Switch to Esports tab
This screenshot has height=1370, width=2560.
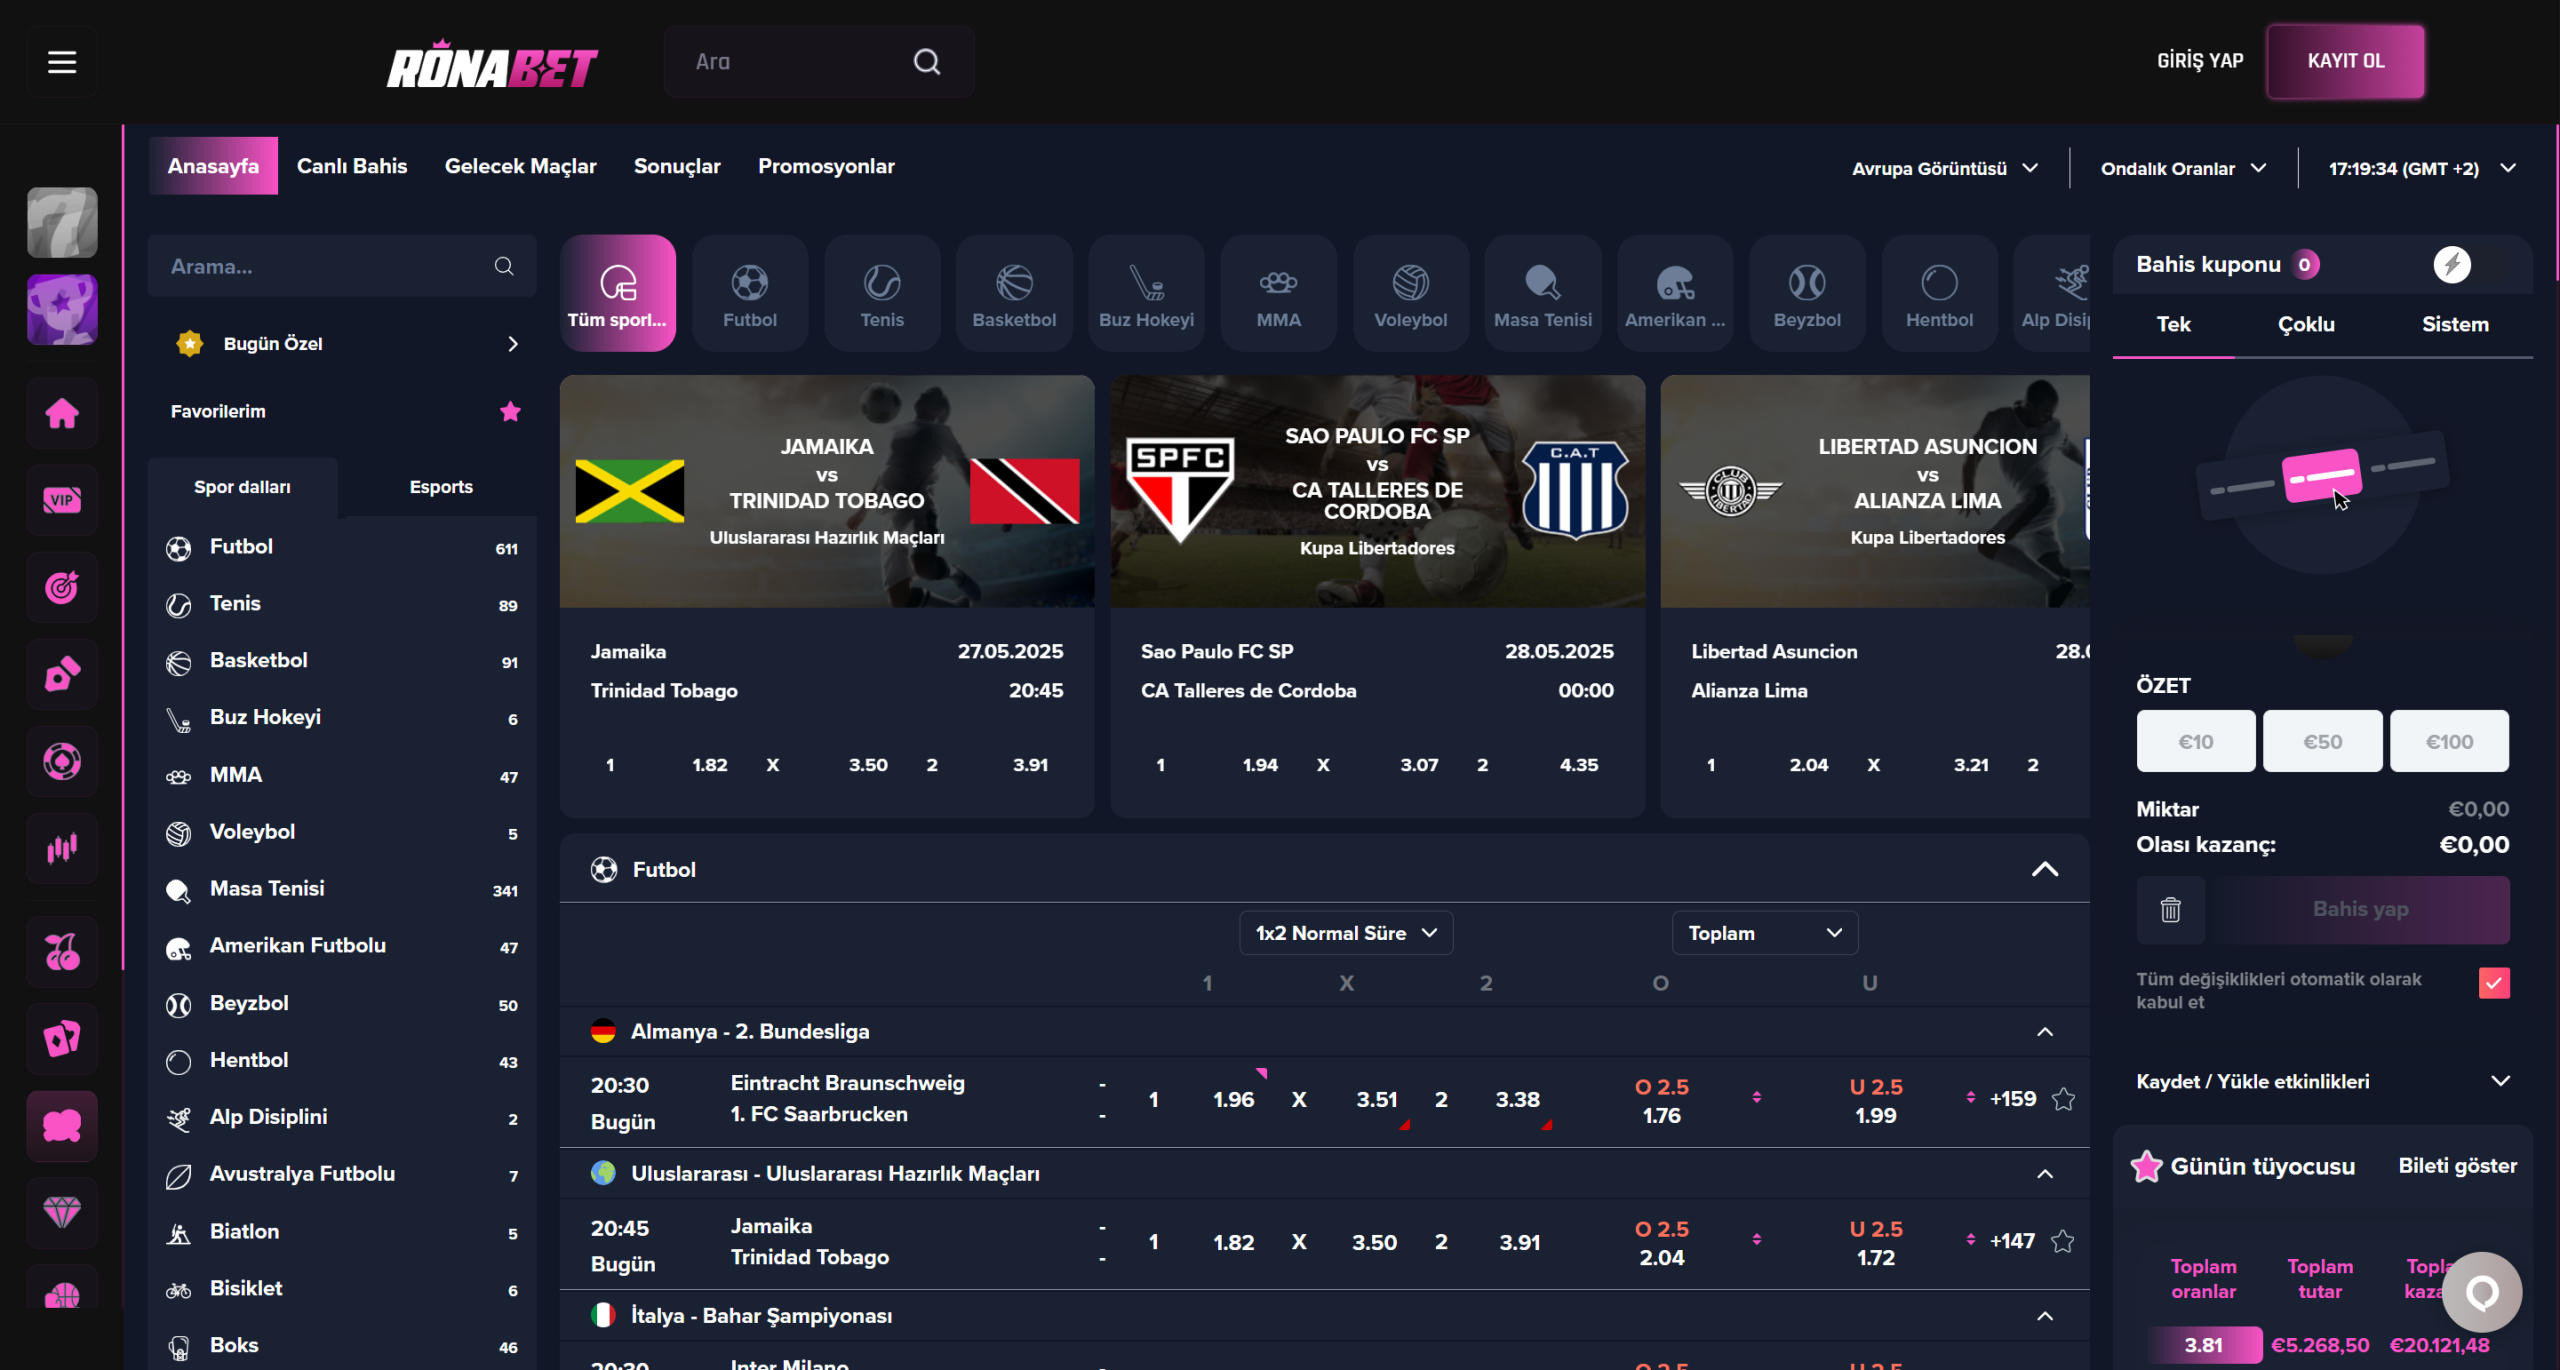(441, 487)
